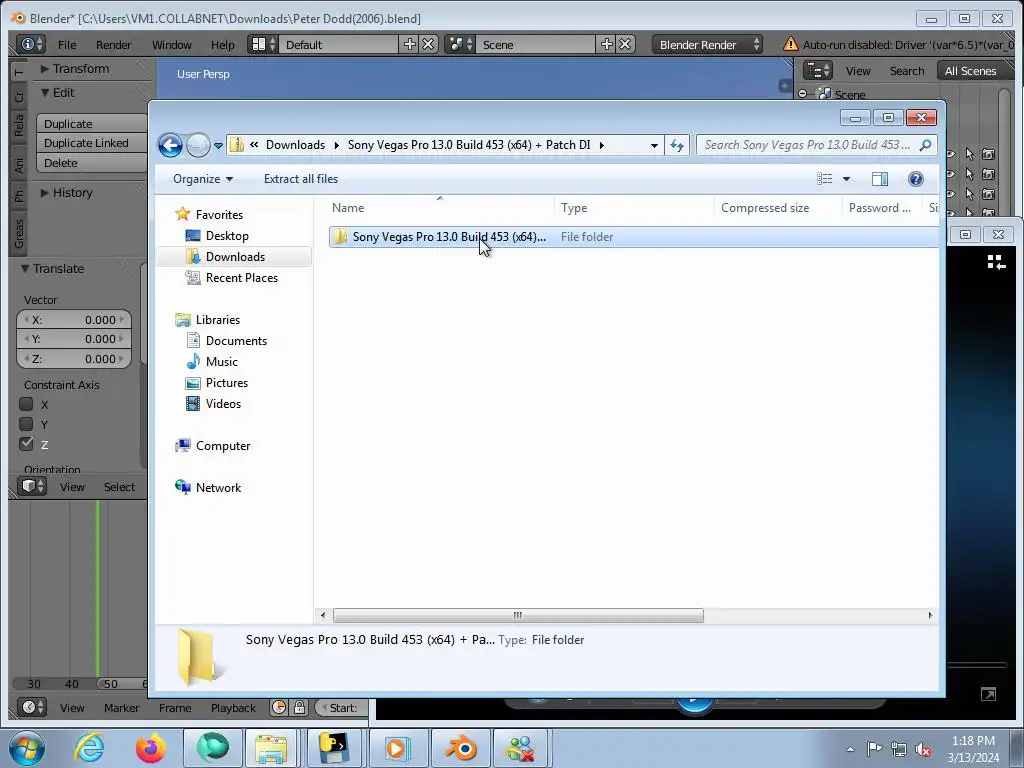Adjust the X vector value field
The width and height of the screenshot is (1024, 768).
74,320
